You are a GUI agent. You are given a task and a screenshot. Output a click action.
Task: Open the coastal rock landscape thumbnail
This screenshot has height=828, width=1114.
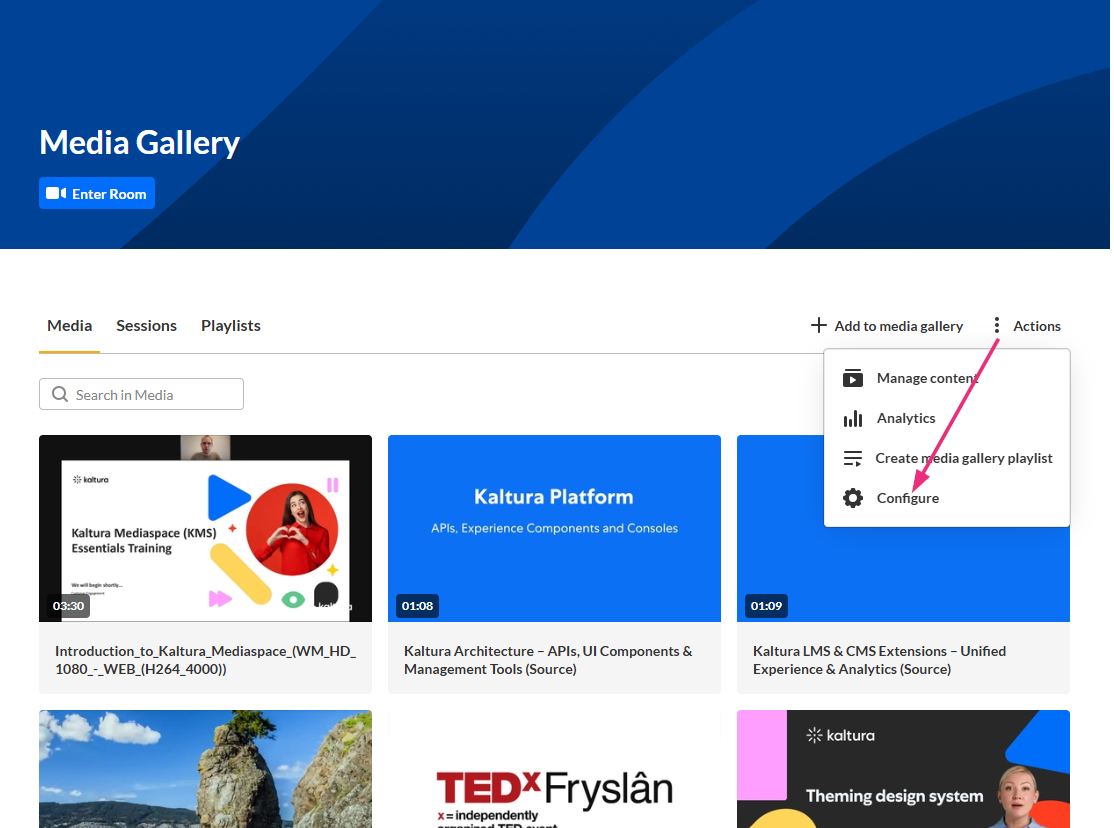click(x=205, y=769)
